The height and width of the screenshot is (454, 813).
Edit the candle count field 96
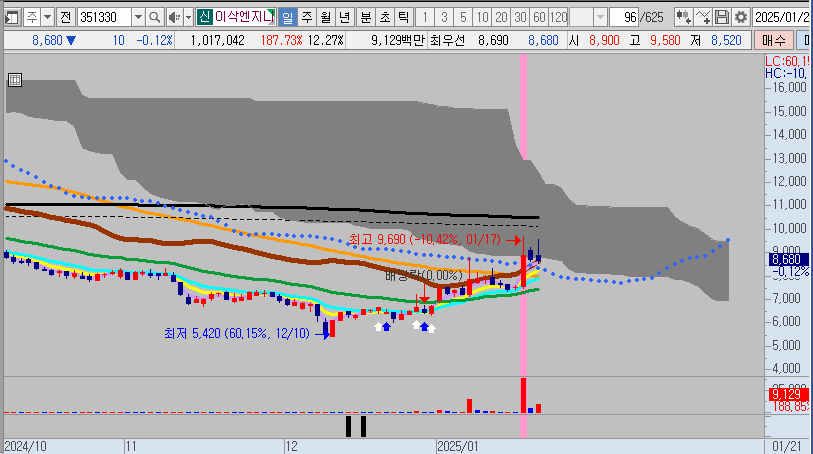pyautogui.click(x=624, y=17)
